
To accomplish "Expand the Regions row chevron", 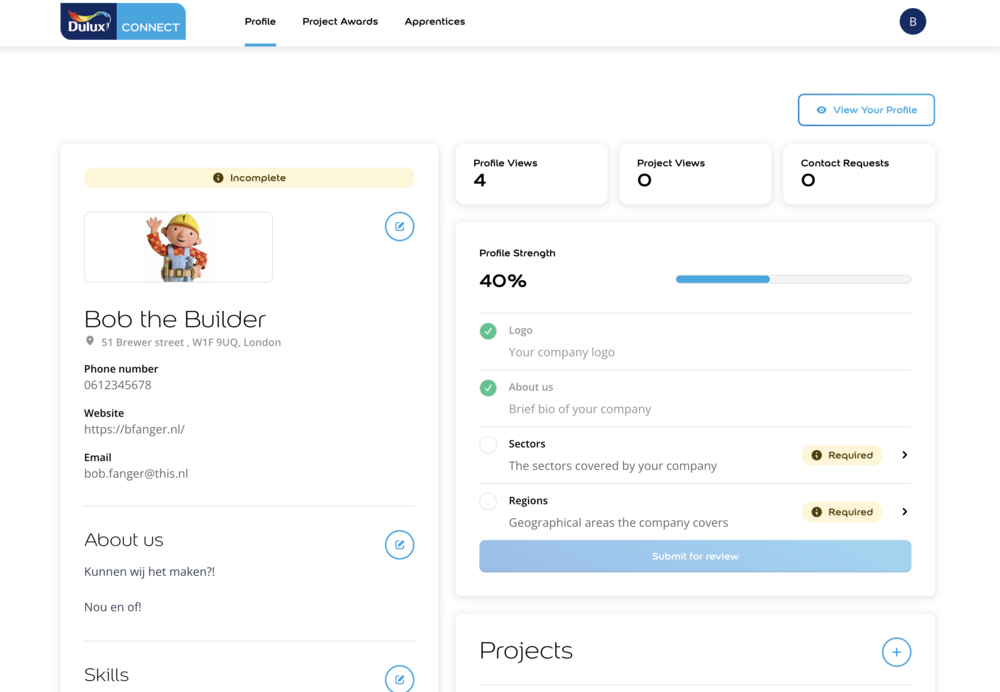I will [904, 512].
